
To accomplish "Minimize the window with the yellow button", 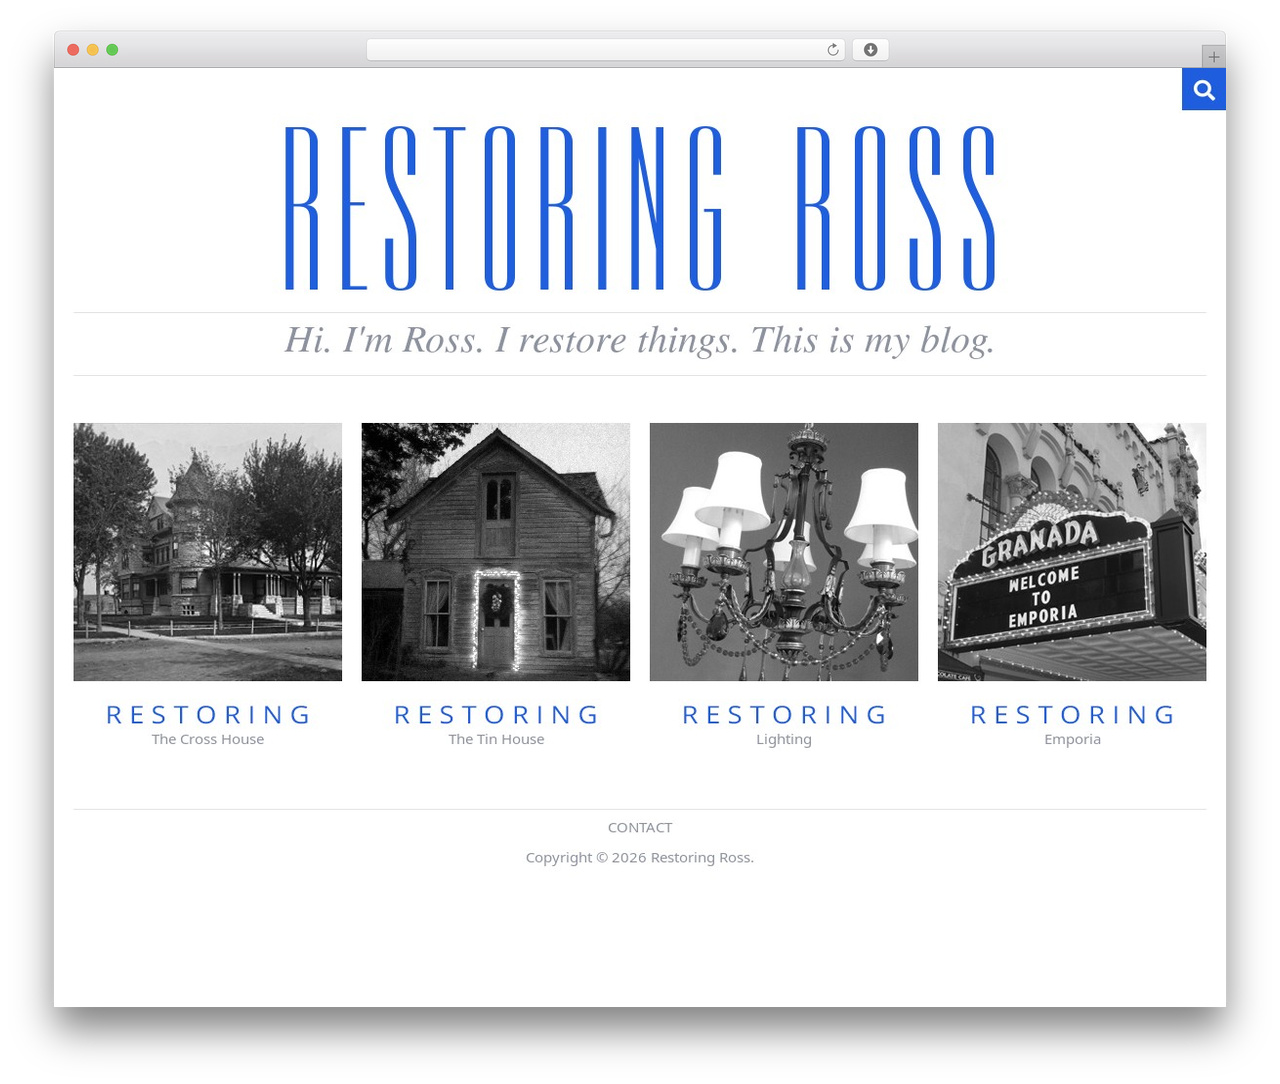I will [93, 50].
